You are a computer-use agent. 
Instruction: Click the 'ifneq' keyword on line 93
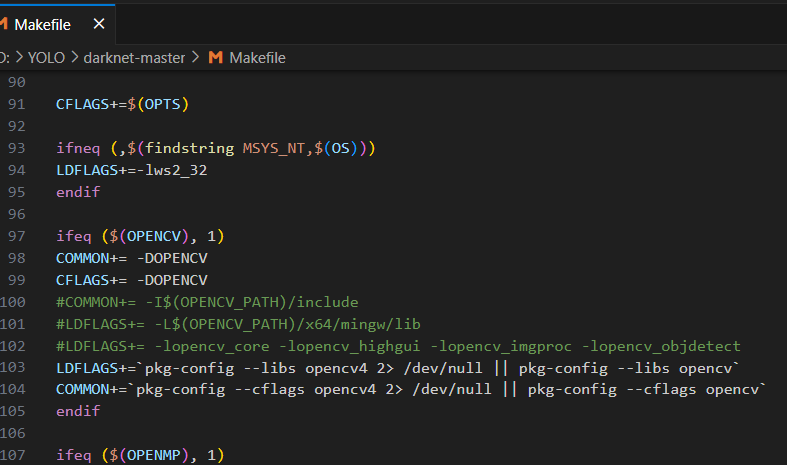tap(78, 148)
